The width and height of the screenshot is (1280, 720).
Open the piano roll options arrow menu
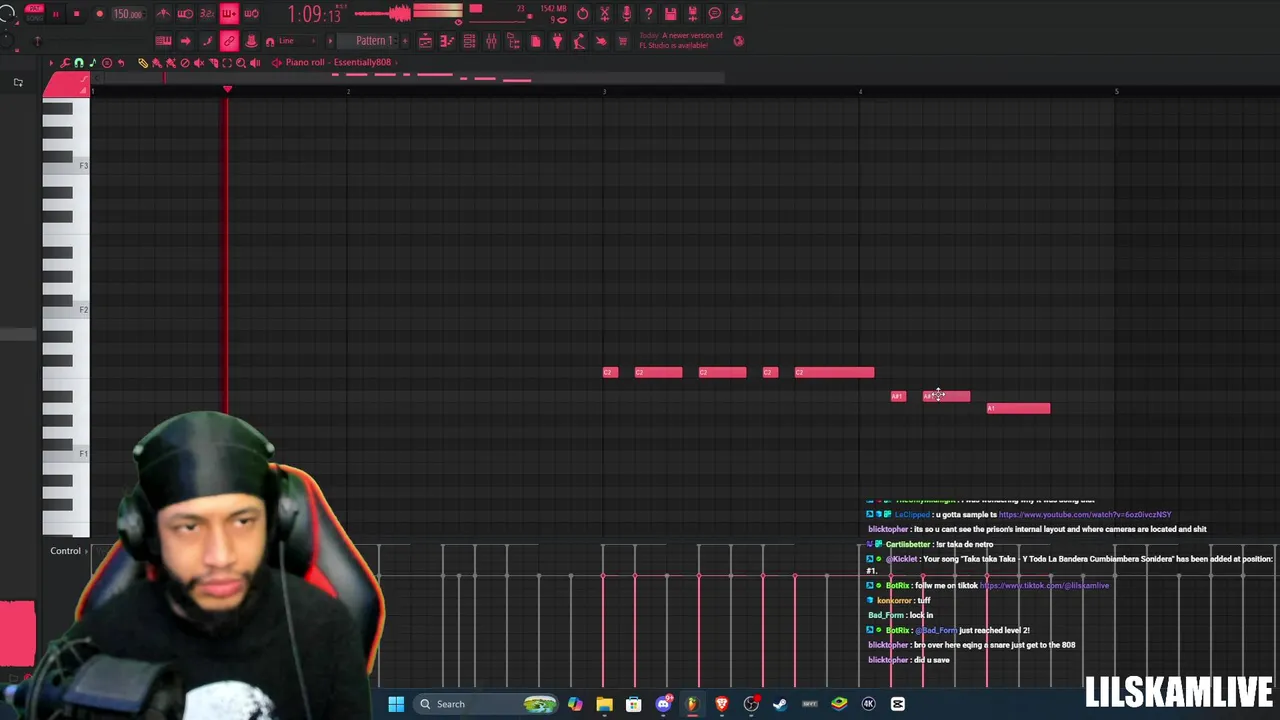click(x=51, y=63)
